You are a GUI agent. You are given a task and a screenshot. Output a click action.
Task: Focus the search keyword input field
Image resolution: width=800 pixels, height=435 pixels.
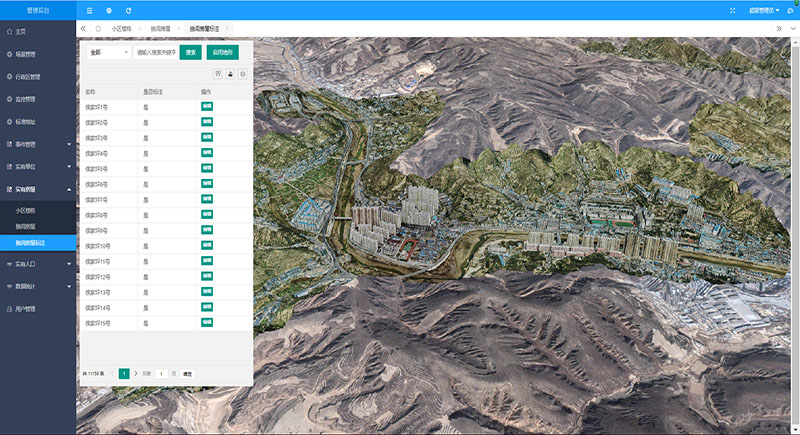pyautogui.click(x=156, y=52)
